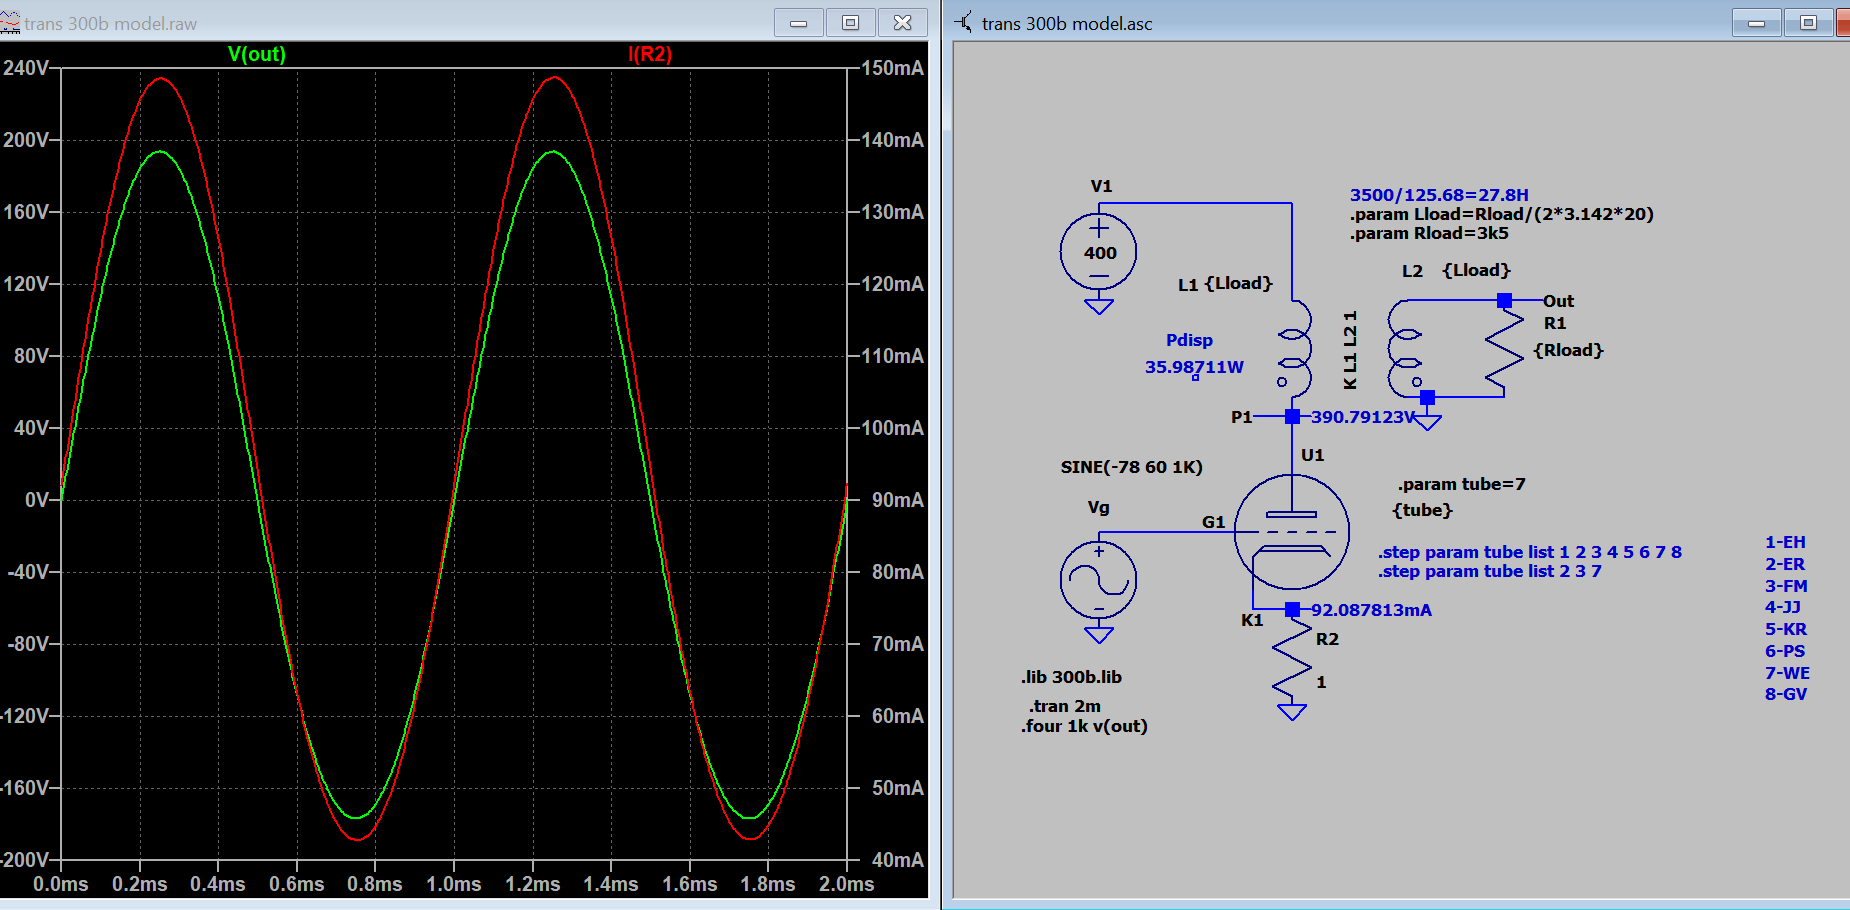Click the waveform icon in the .raw title bar
Viewport: 1850px width, 910px height.
pyautogui.click(x=10, y=22)
